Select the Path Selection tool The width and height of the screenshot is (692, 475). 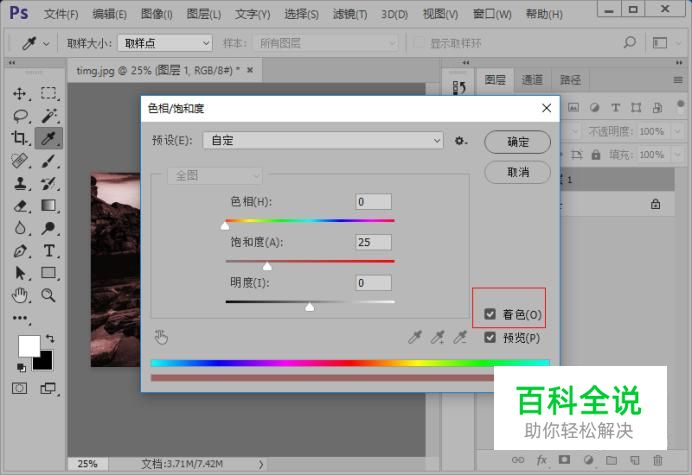(19, 273)
